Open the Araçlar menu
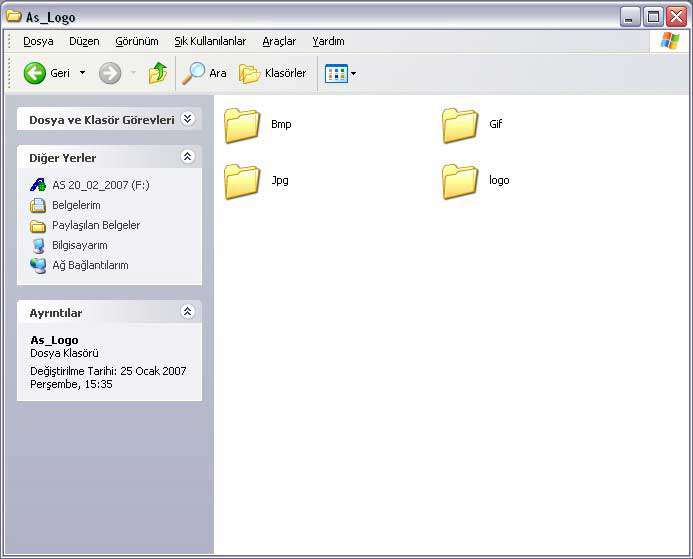Image resolution: width=693 pixels, height=559 pixels. 279,41
